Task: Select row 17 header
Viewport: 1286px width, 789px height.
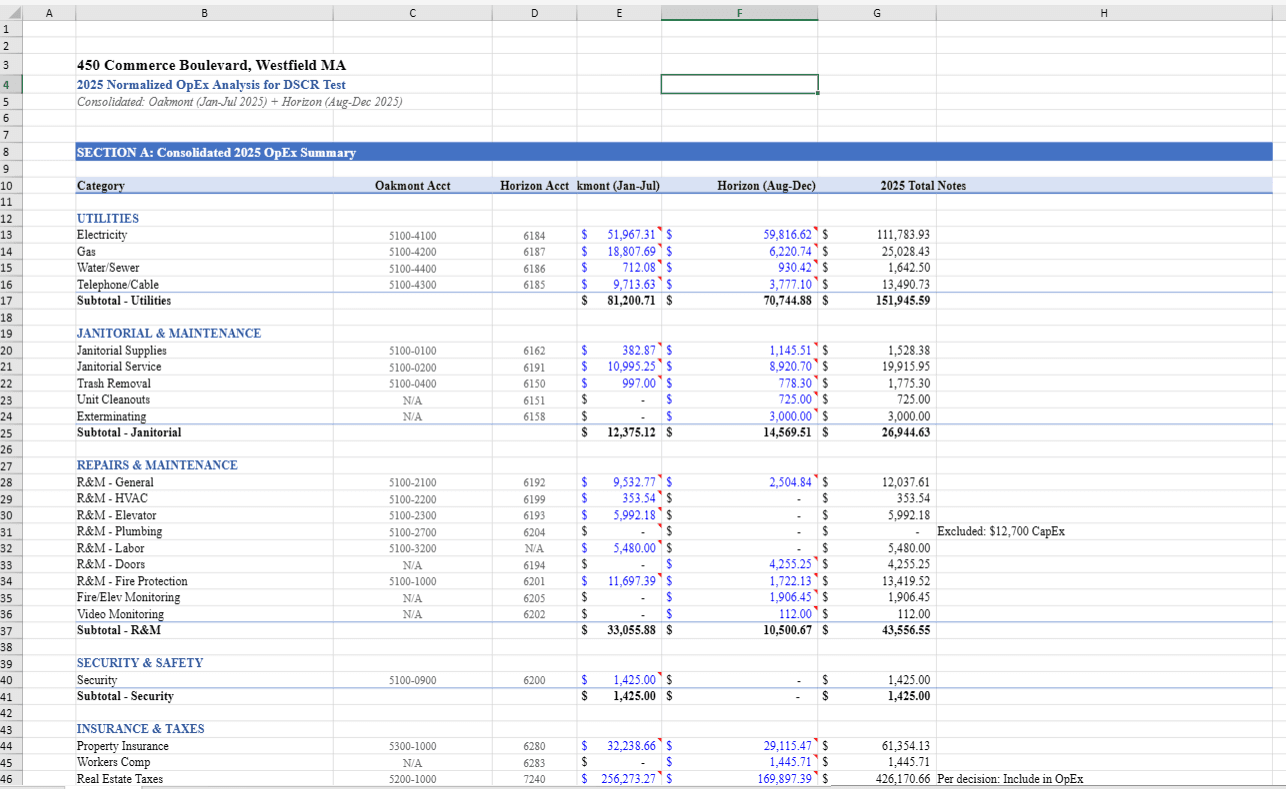Action: (12, 300)
